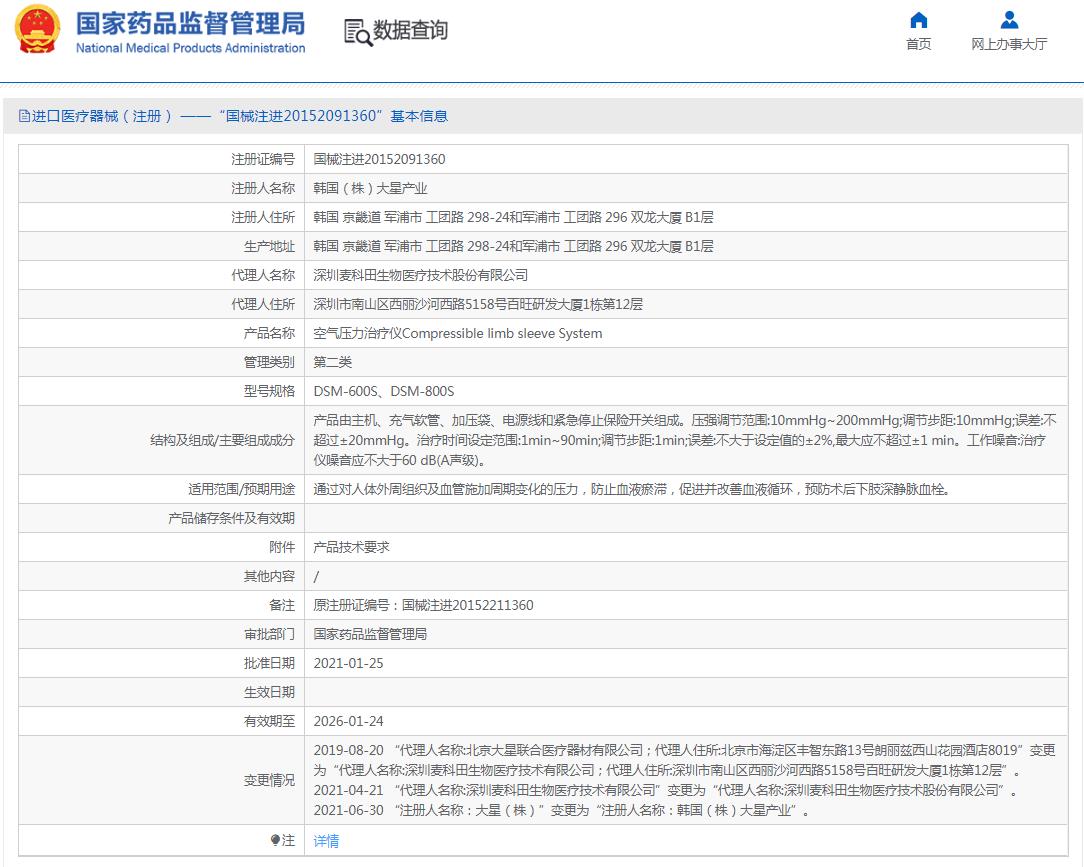1084x867 pixels.
Task: Click the expiry date 2026-01-24
Action: click(x=348, y=721)
